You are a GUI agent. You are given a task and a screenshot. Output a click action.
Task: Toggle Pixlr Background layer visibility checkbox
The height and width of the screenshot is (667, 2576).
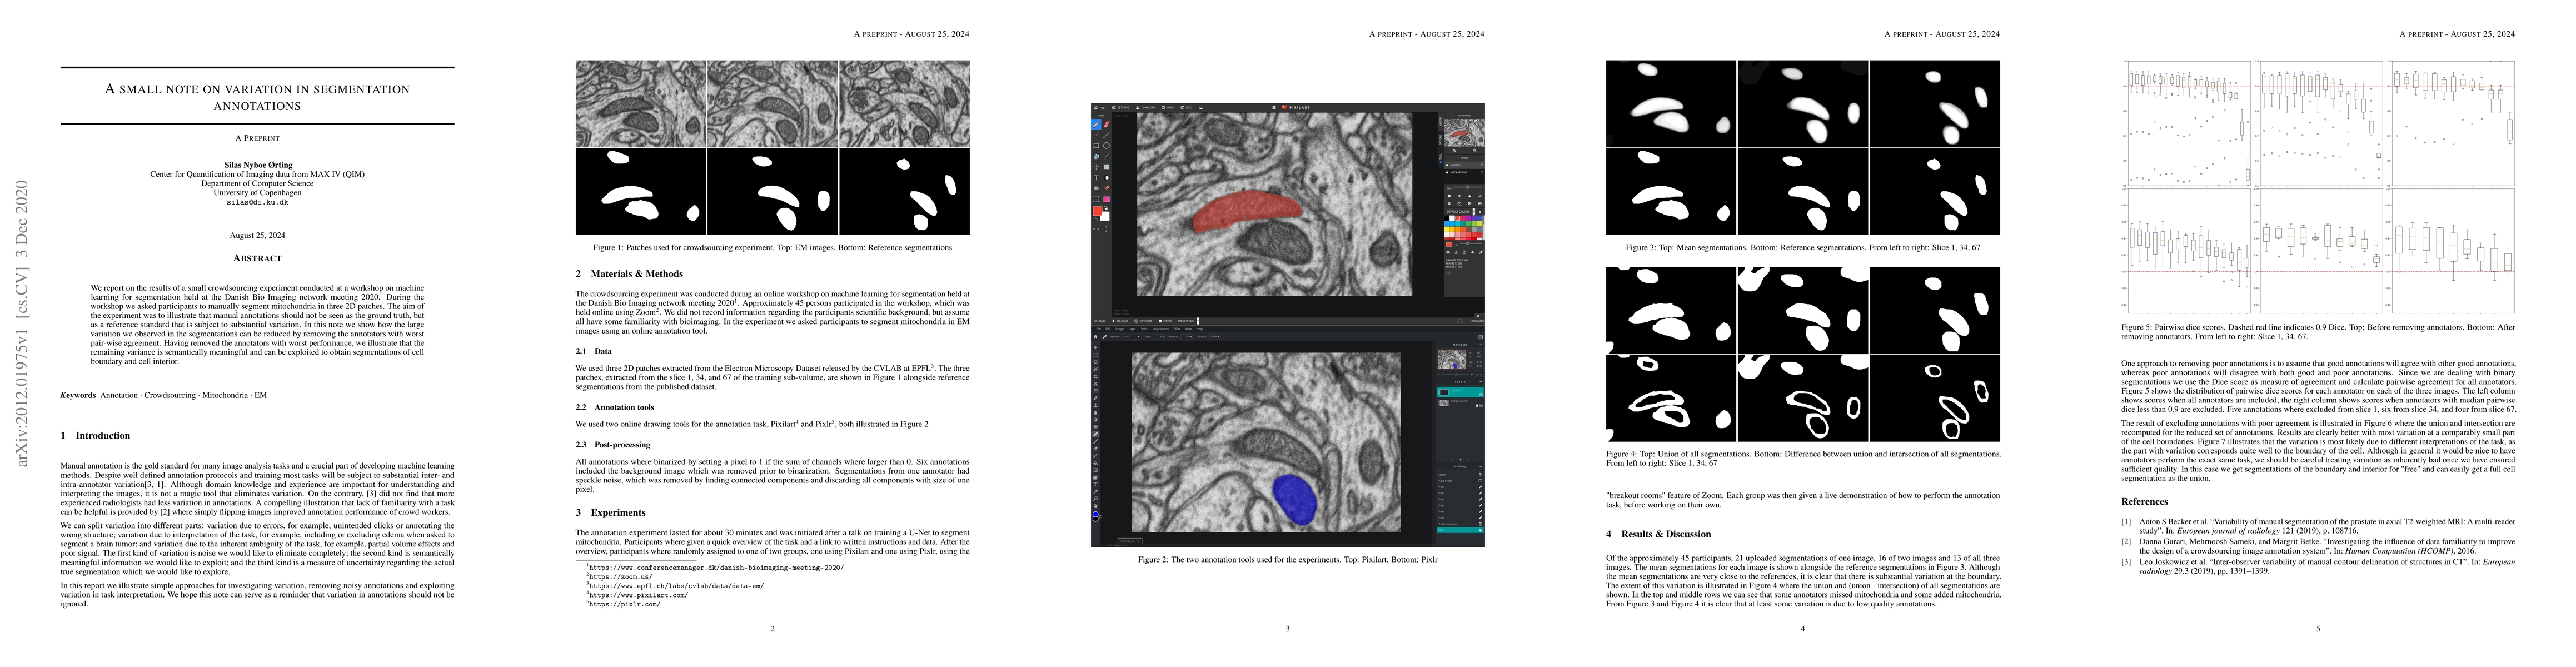1481,405
